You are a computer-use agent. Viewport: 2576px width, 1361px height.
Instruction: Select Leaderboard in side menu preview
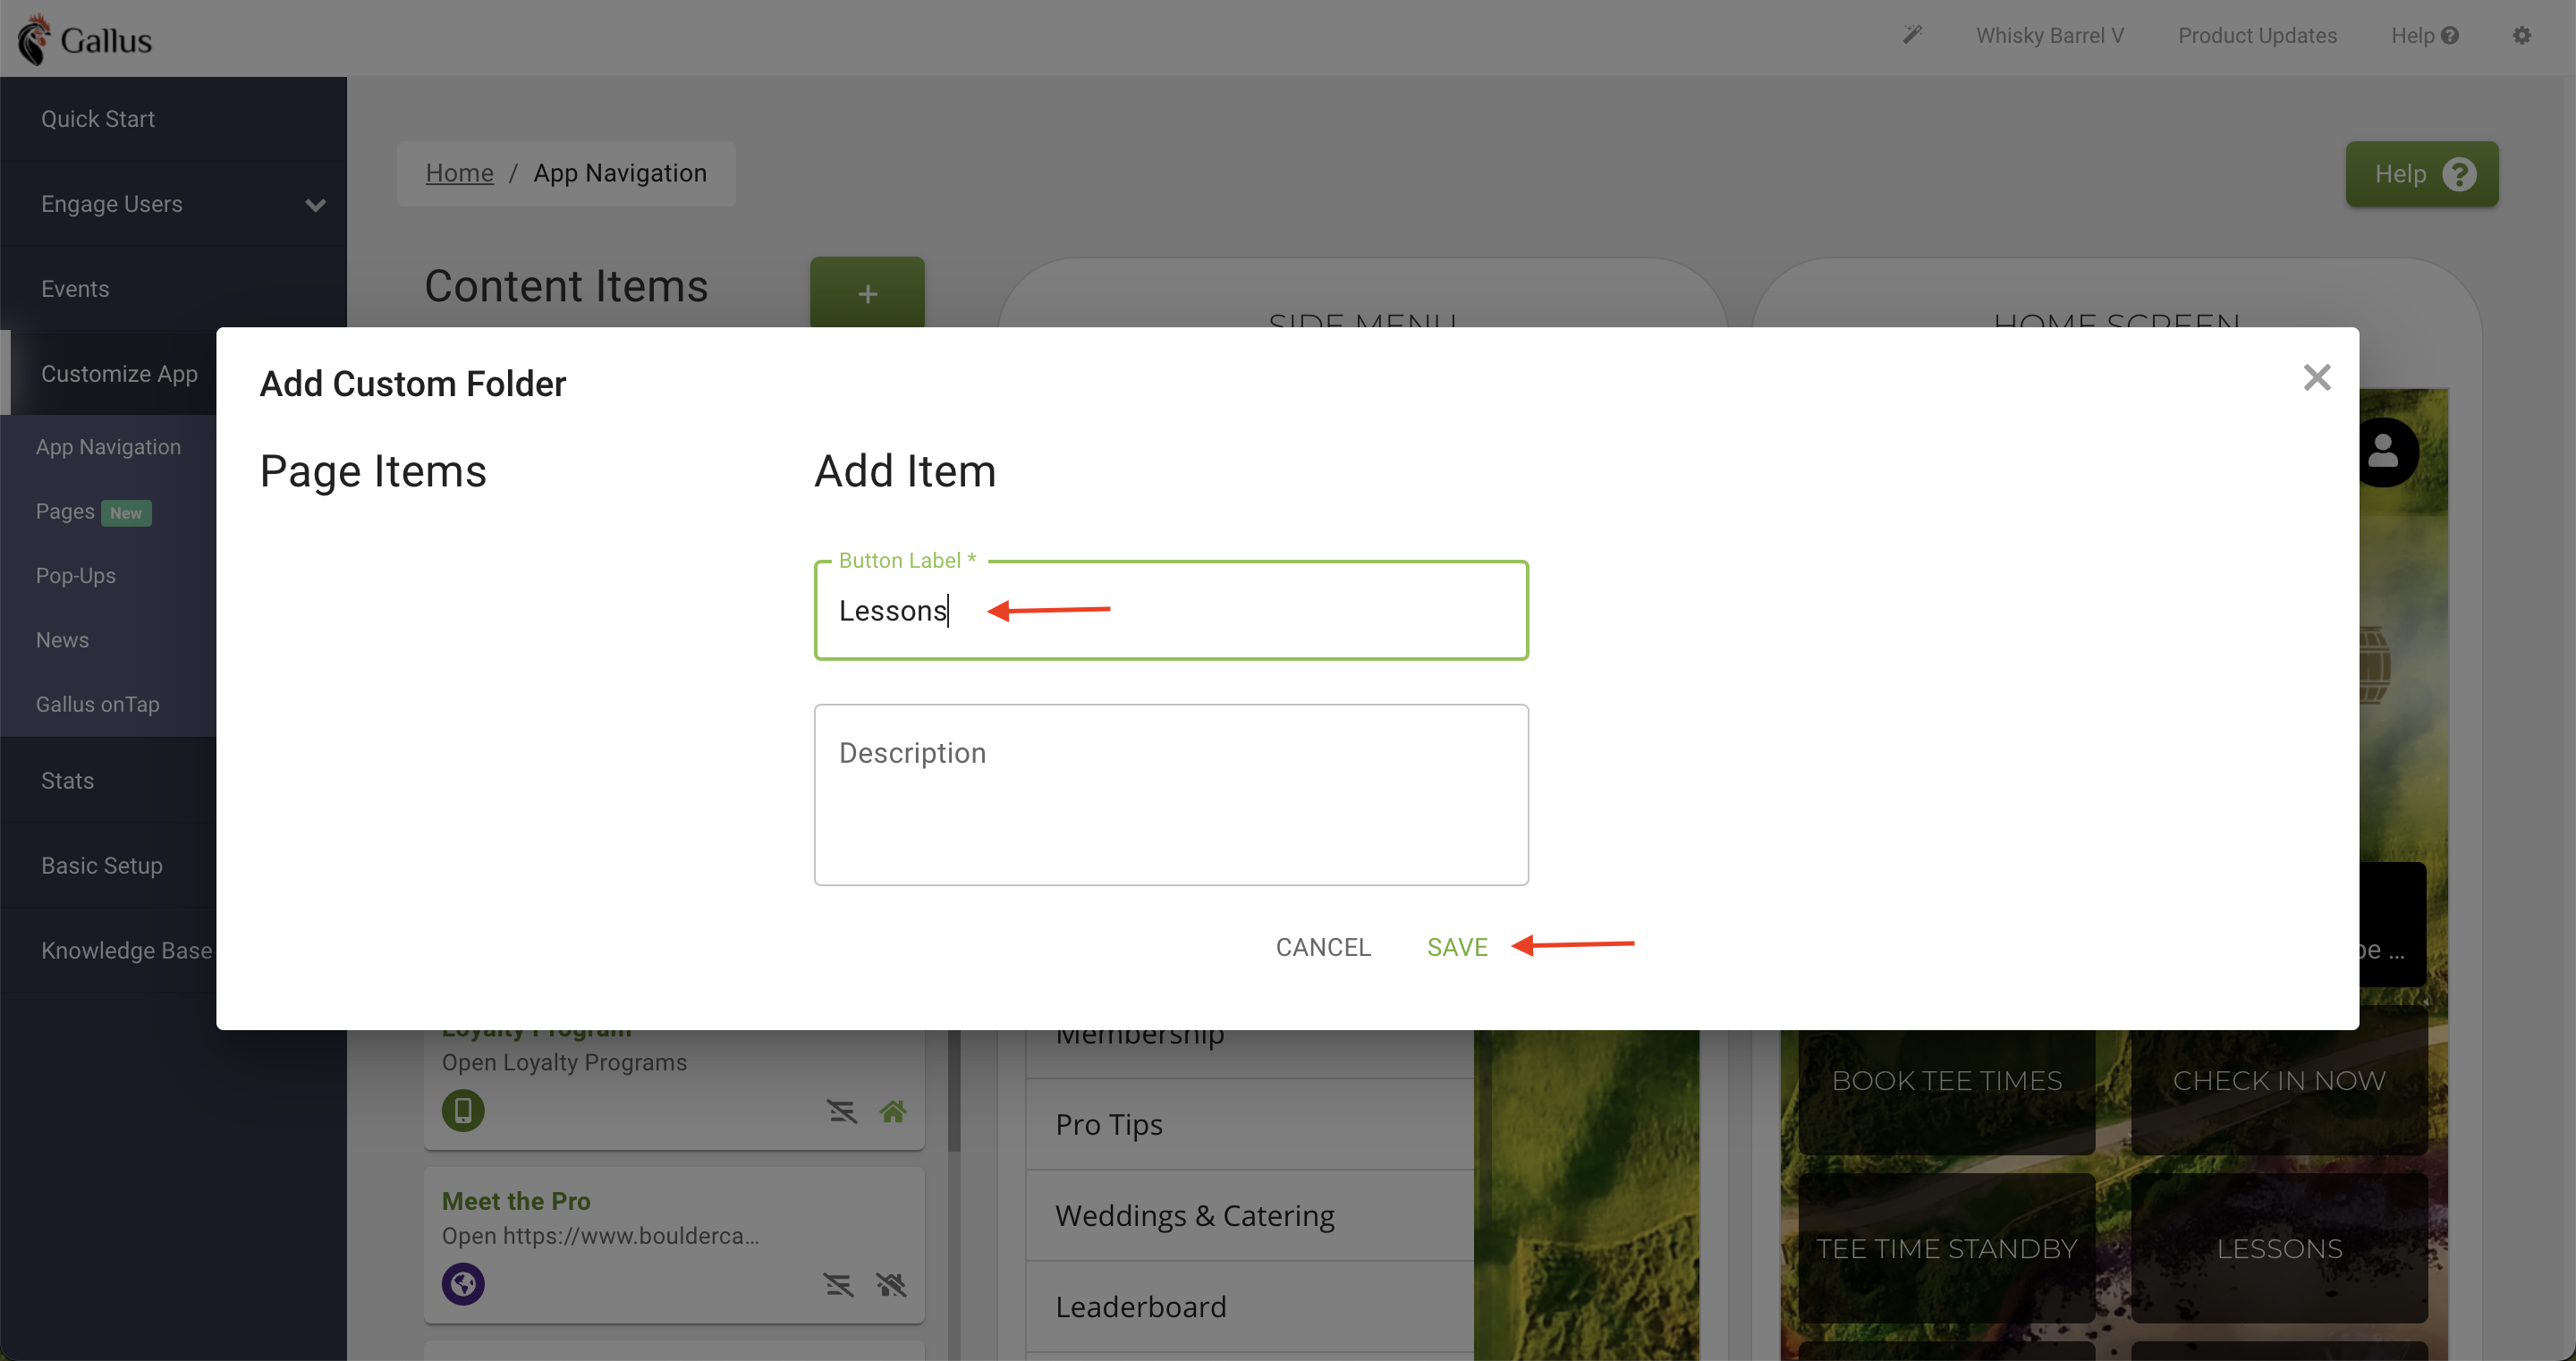coord(1249,1307)
